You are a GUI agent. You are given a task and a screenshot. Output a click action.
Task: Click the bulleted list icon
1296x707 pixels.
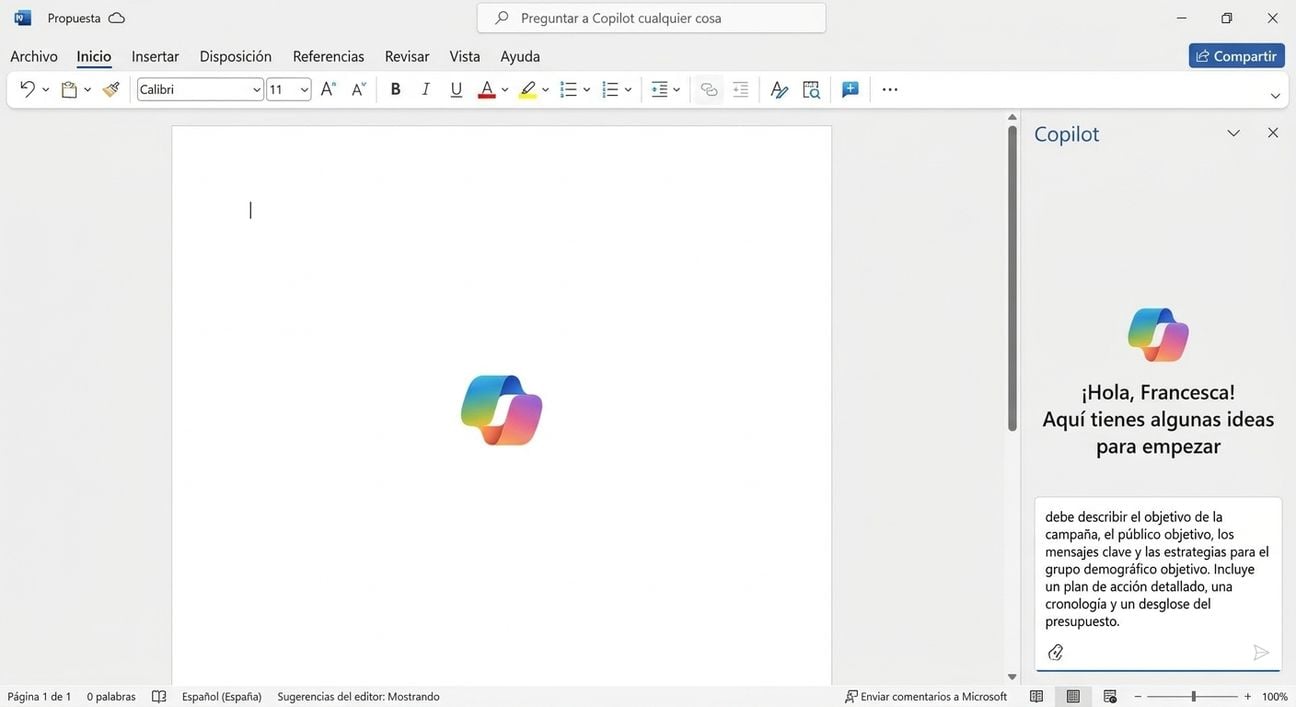coord(568,89)
